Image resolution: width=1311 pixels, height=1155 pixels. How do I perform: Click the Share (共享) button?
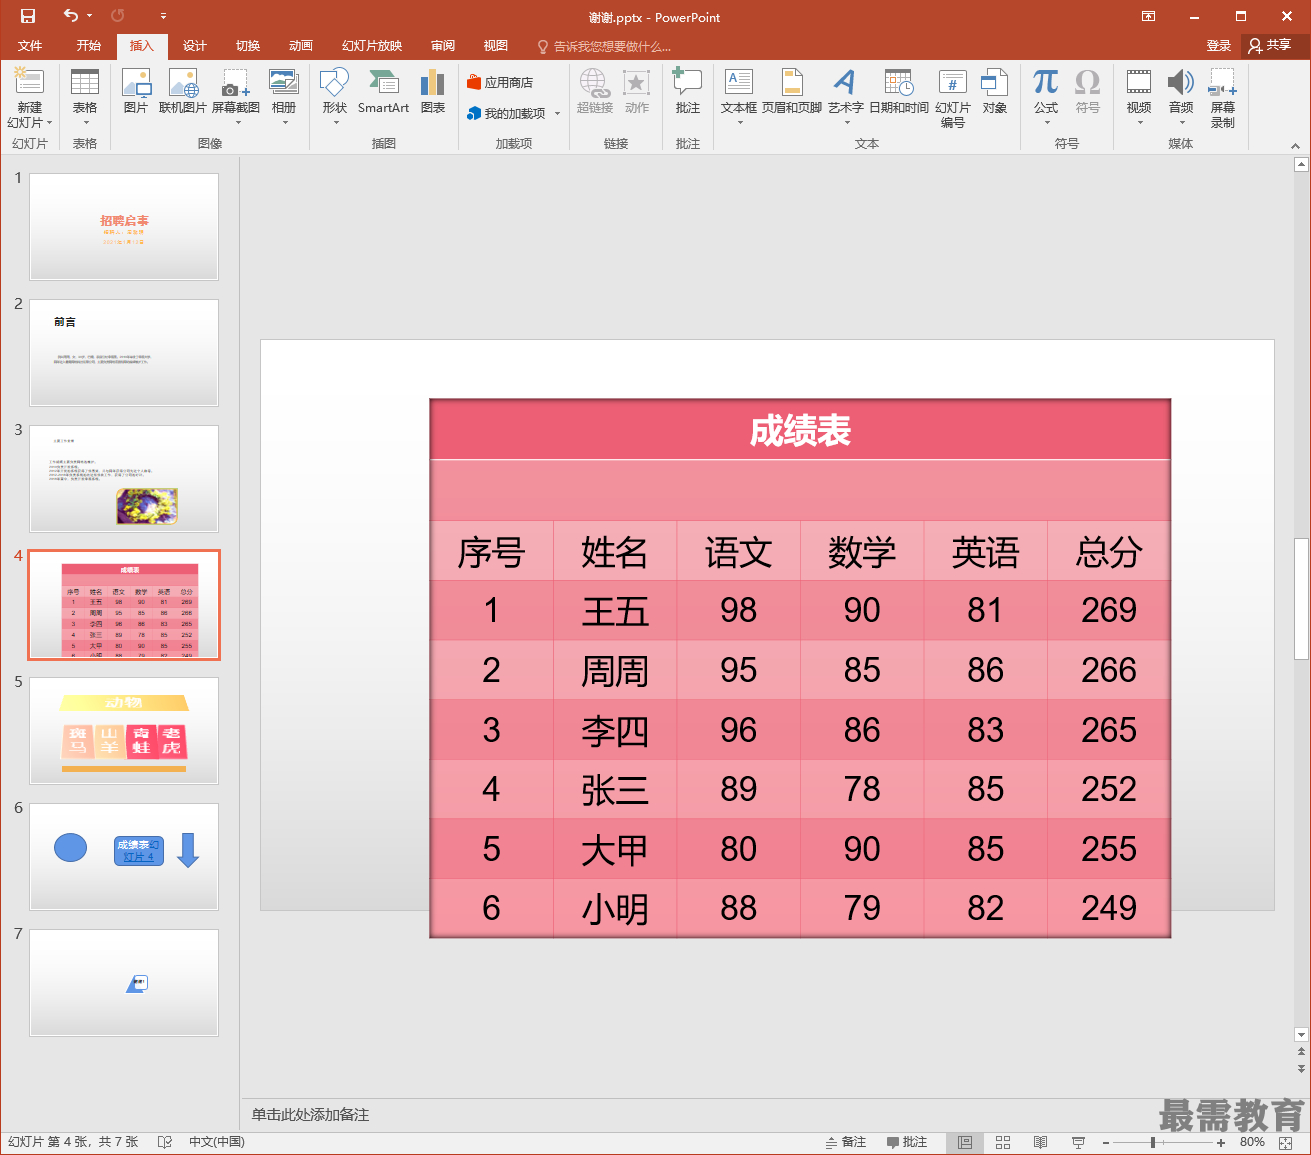pyautogui.click(x=1271, y=46)
